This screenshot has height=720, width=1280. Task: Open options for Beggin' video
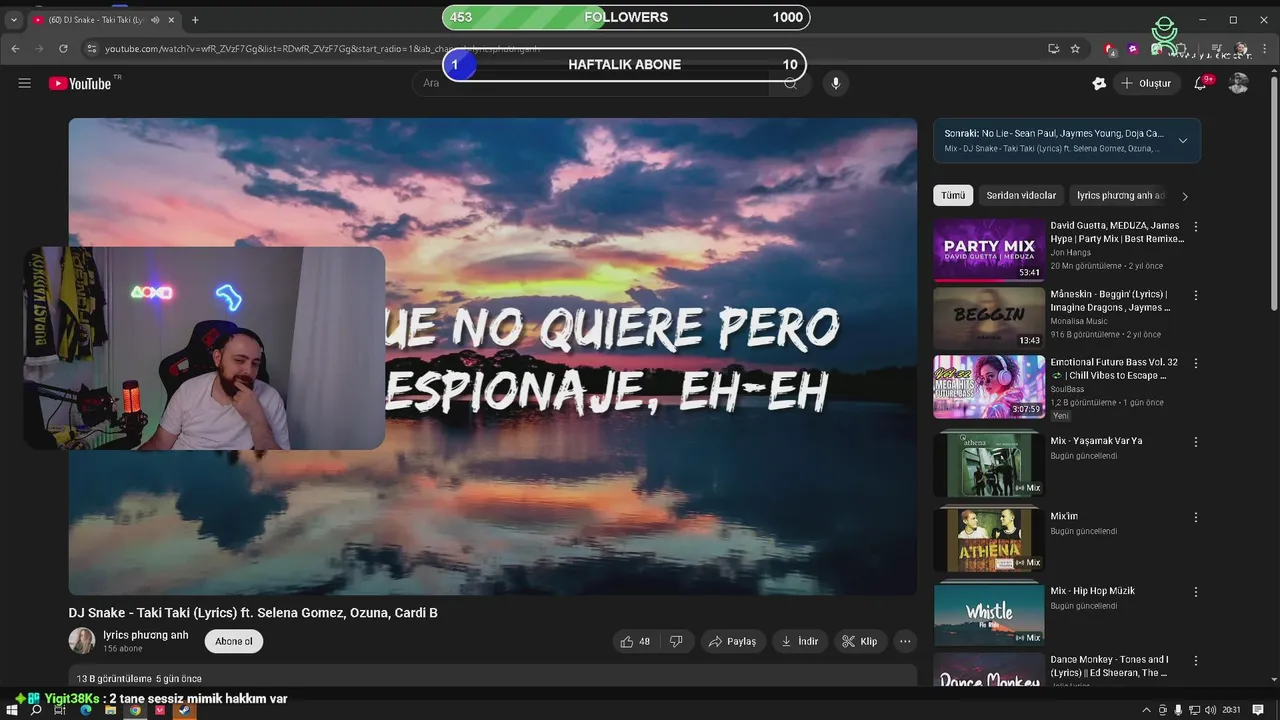click(1195, 295)
